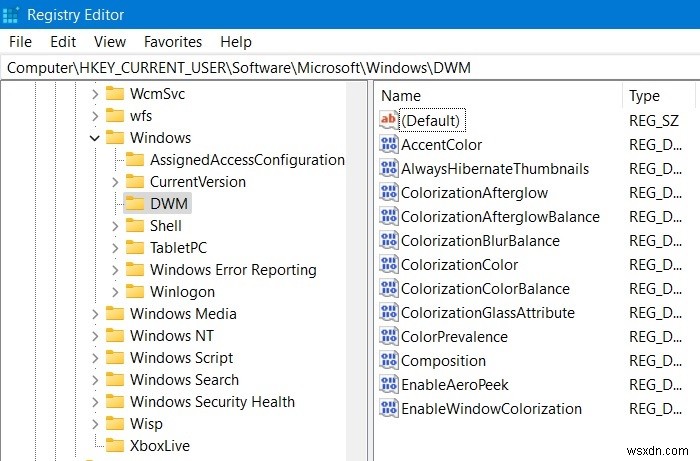The width and height of the screenshot is (700, 461).
Task: Click the tree pane vertical scrollbar
Action: click(x=356, y=270)
